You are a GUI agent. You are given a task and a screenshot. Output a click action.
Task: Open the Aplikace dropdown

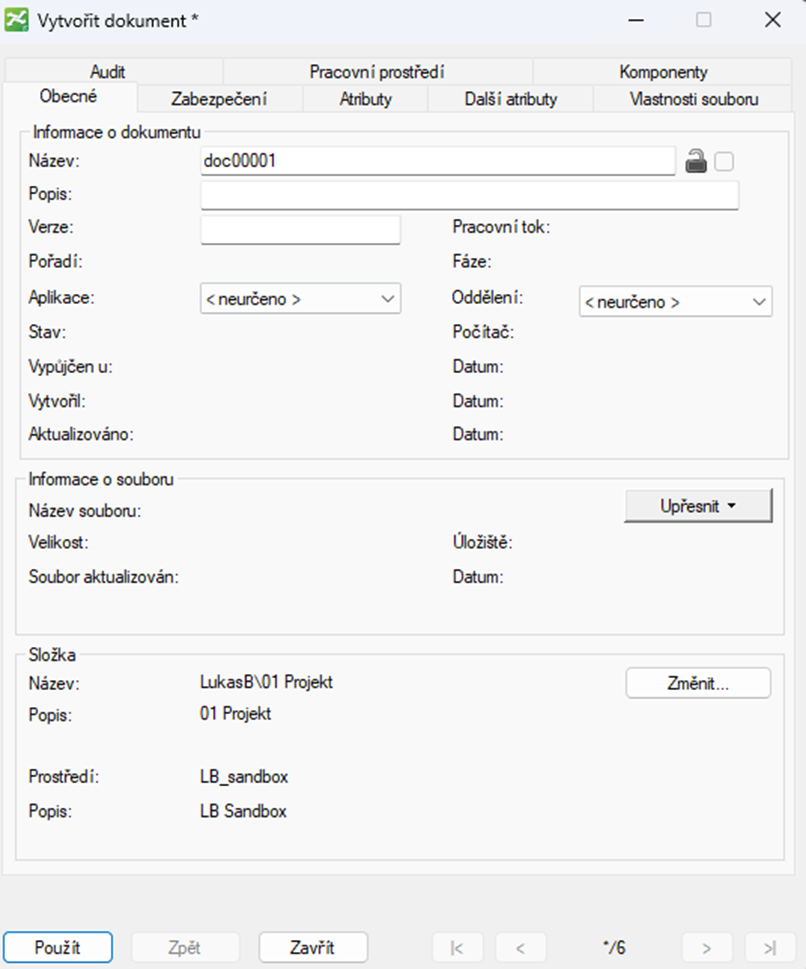[x=300, y=299]
